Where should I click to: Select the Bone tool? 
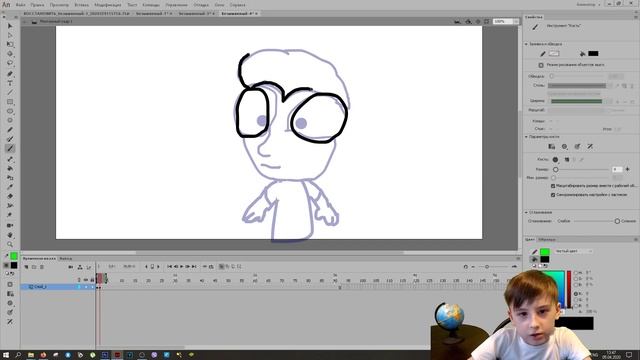coord(10,159)
